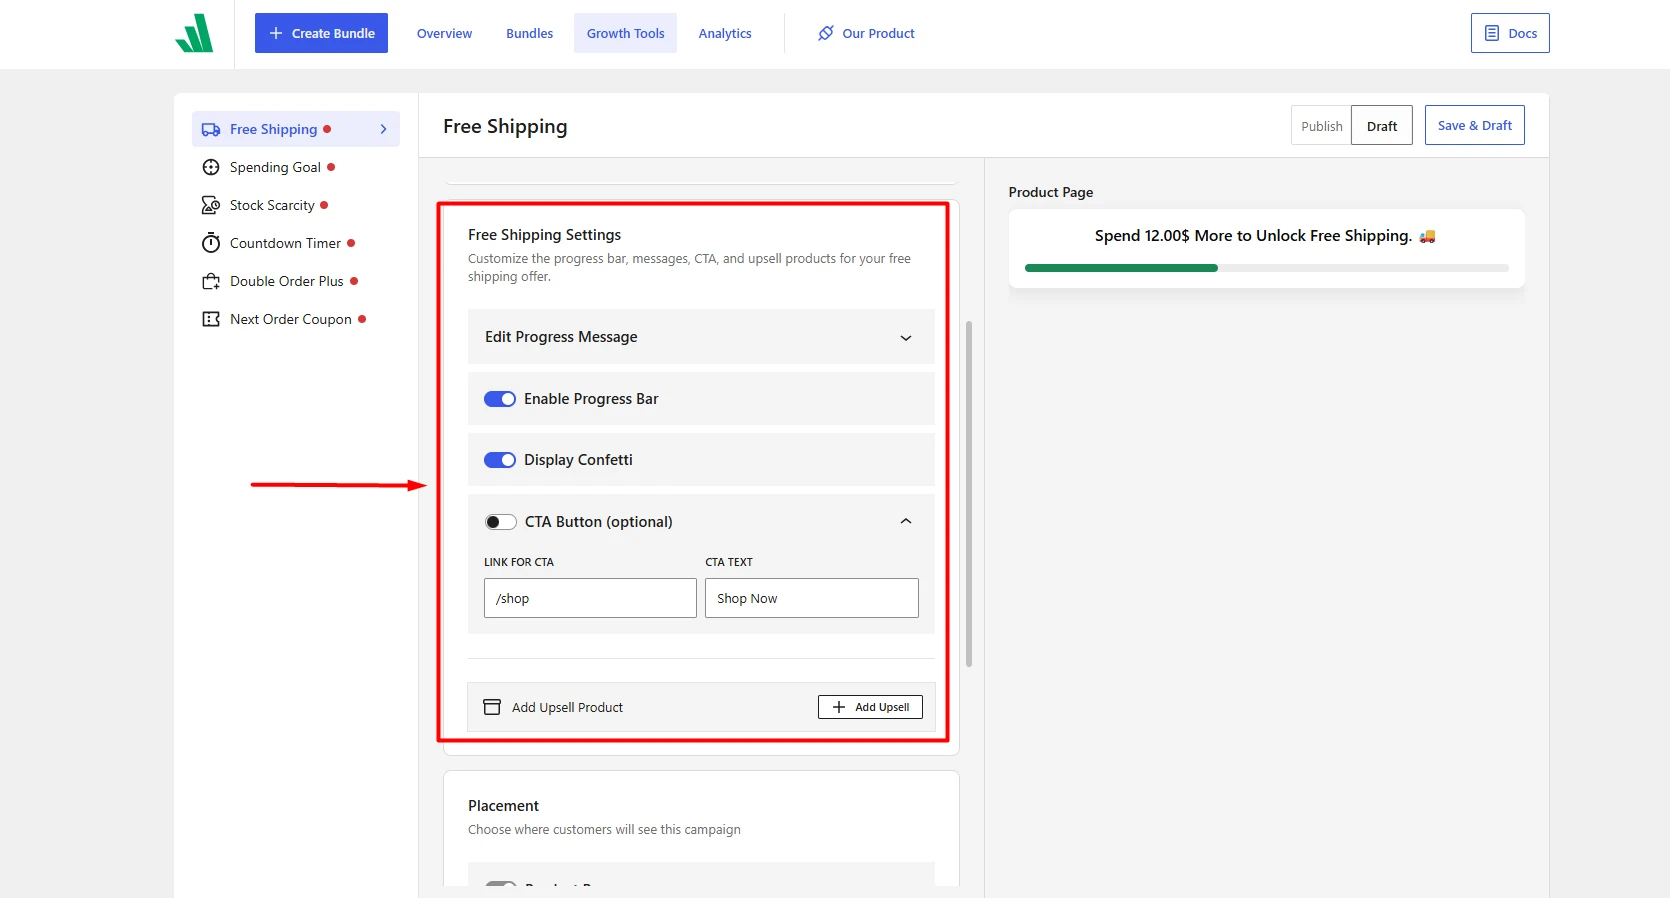Disable the Enable Progress Bar toggle
Image resolution: width=1670 pixels, height=898 pixels.
[x=500, y=399]
